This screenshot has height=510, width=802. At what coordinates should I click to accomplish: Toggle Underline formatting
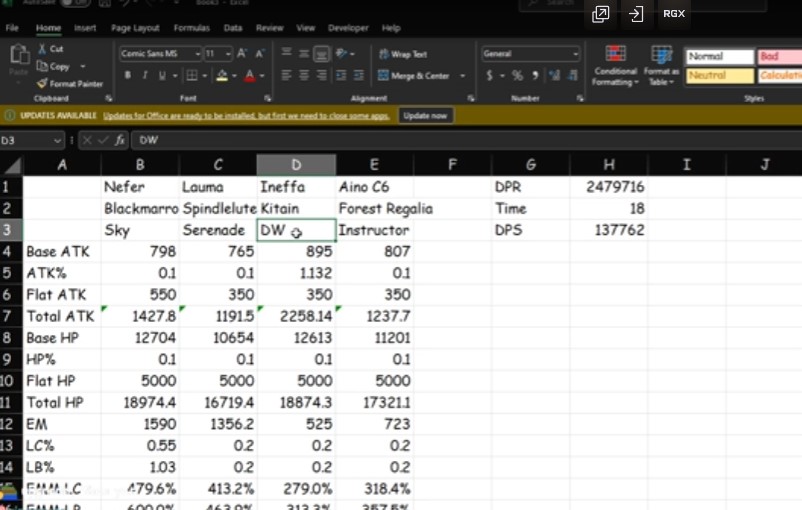point(162,76)
